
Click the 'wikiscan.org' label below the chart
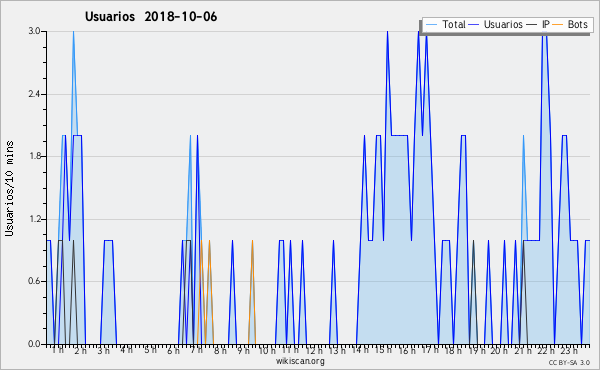tap(300, 361)
